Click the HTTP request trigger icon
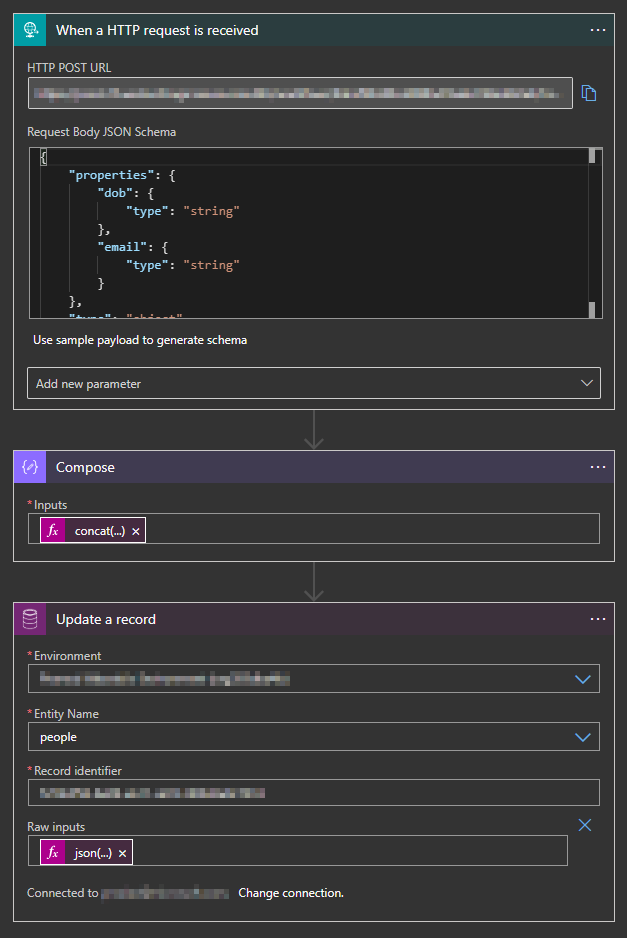 point(30,30)
